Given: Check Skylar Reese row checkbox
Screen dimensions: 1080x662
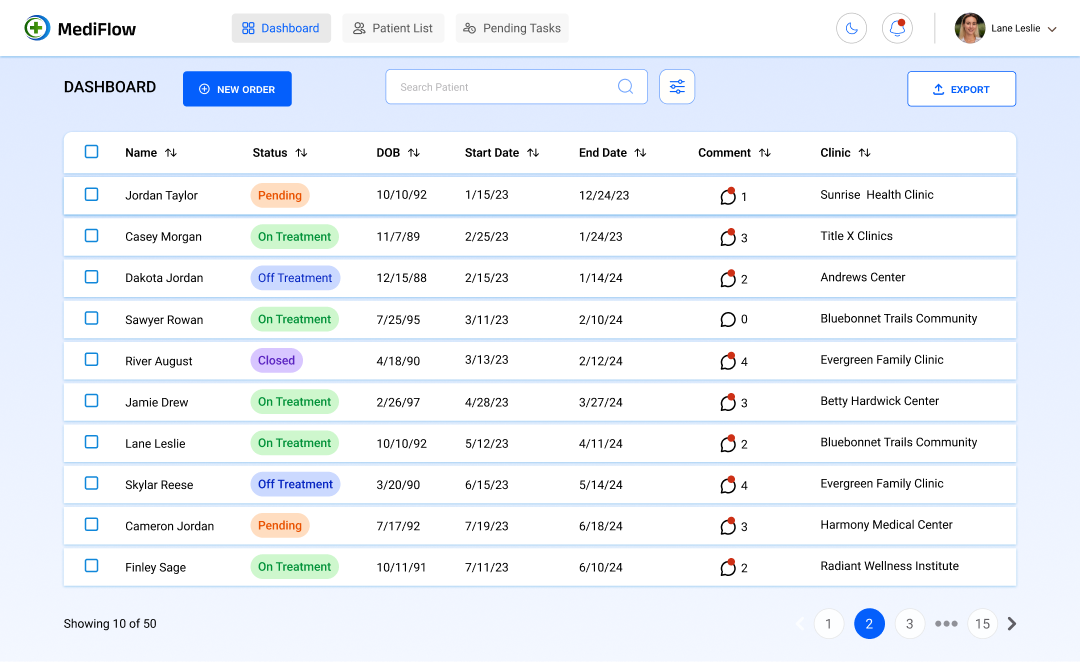Looking at the screenshot, I should tap(91, 484).
